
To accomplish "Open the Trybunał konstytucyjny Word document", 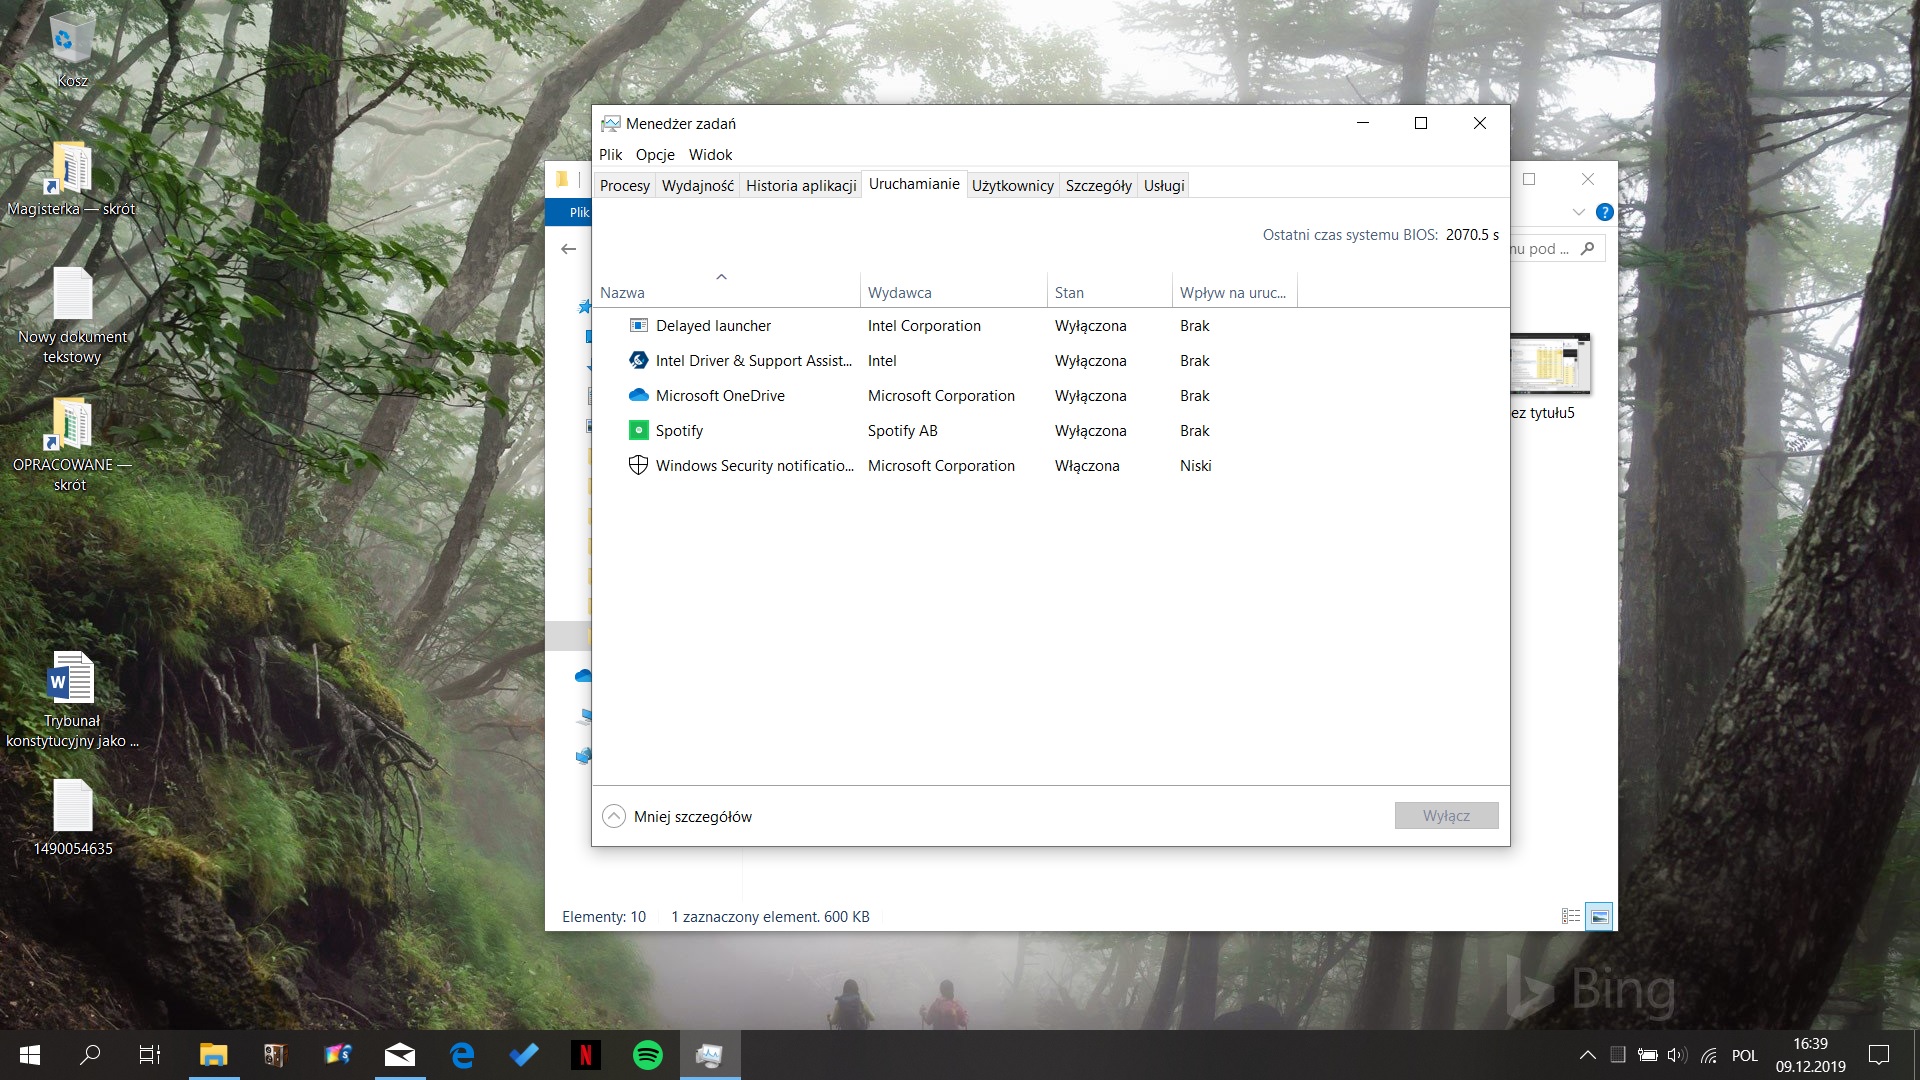I will coord(72,678).
